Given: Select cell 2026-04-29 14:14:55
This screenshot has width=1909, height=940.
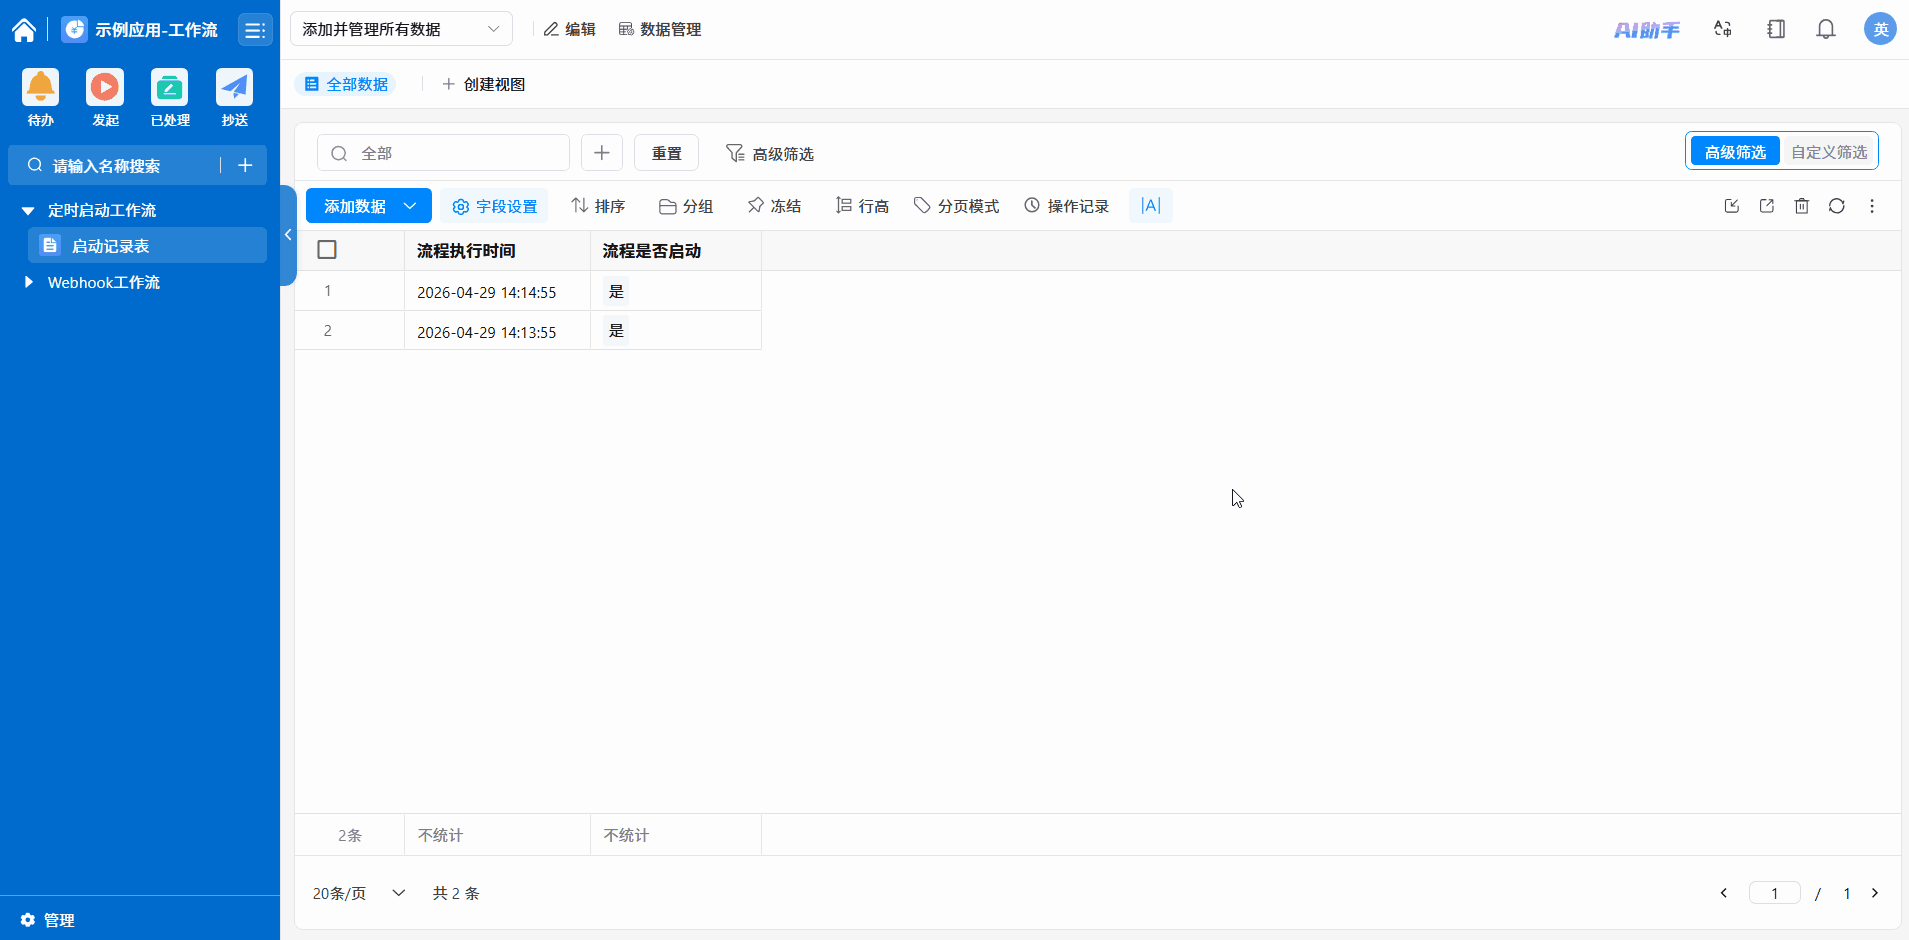Looking at the screenshot, I should (497, 291).
